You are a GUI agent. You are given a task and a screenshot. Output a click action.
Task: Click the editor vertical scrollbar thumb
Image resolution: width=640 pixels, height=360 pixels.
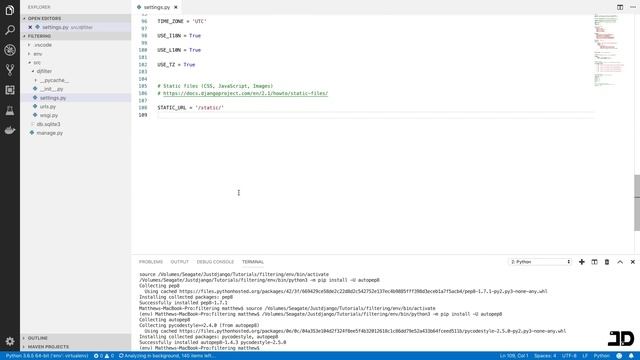click(x=637, y=203)
